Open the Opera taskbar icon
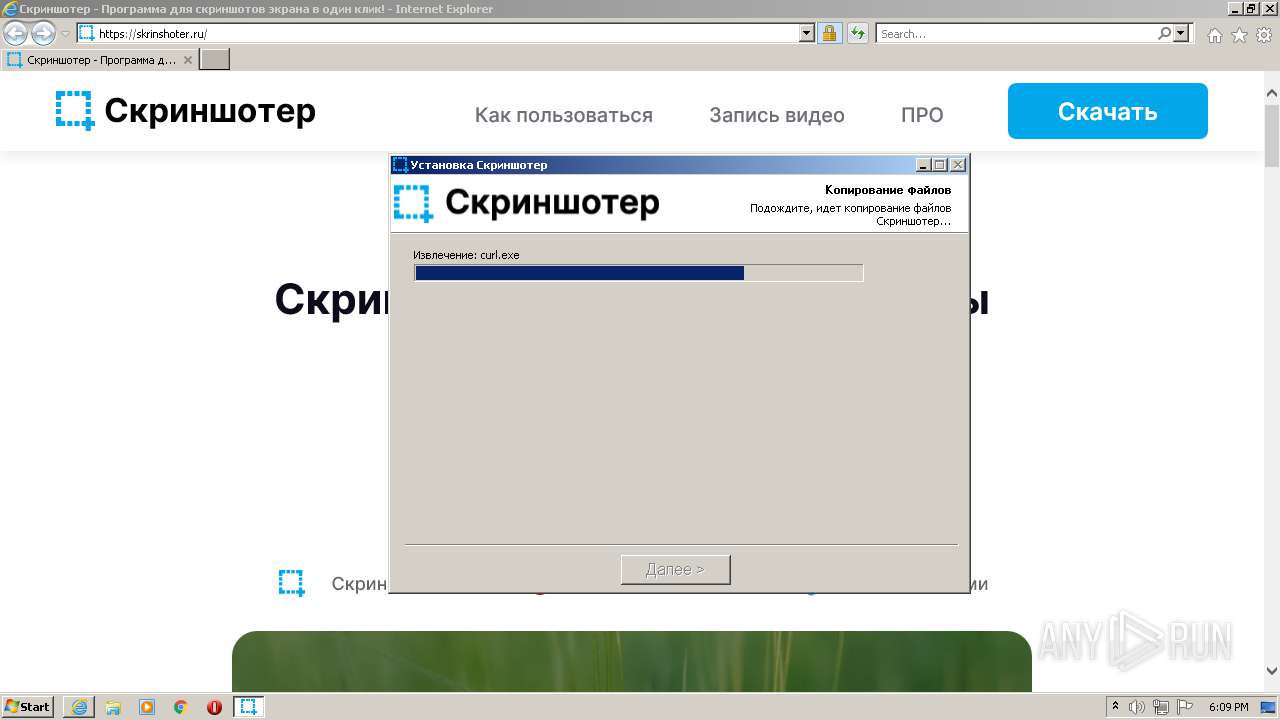Screen dimensions: 1280x720 214,707
